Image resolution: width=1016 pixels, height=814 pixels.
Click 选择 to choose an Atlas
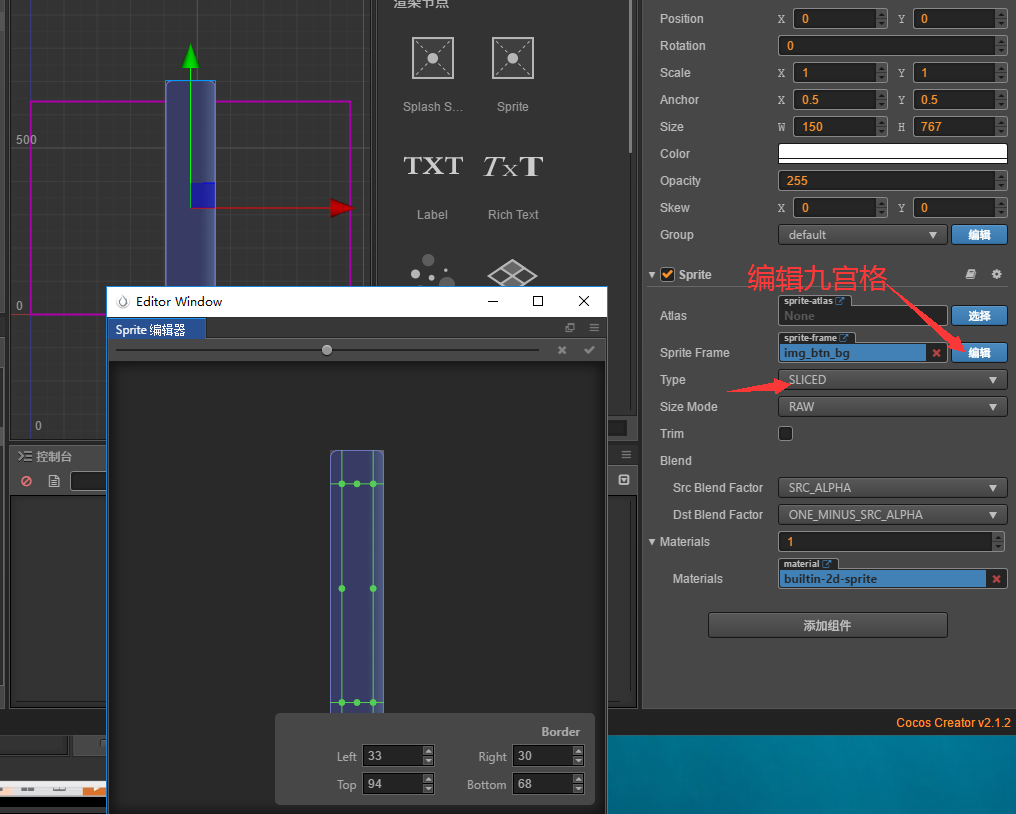[978, 315]
